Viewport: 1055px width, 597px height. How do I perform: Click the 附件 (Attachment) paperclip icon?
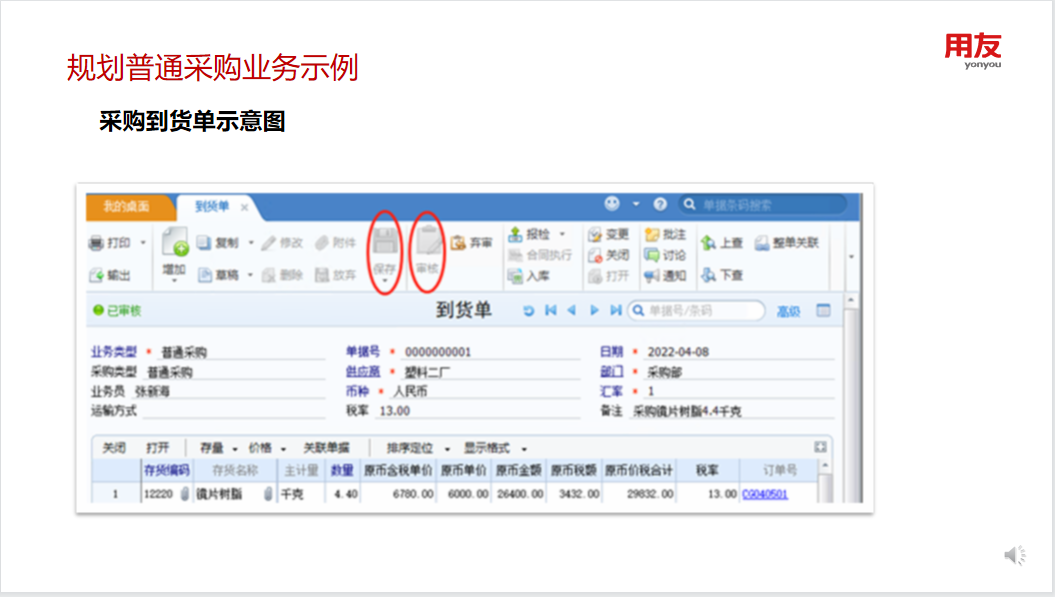[322, 243]
